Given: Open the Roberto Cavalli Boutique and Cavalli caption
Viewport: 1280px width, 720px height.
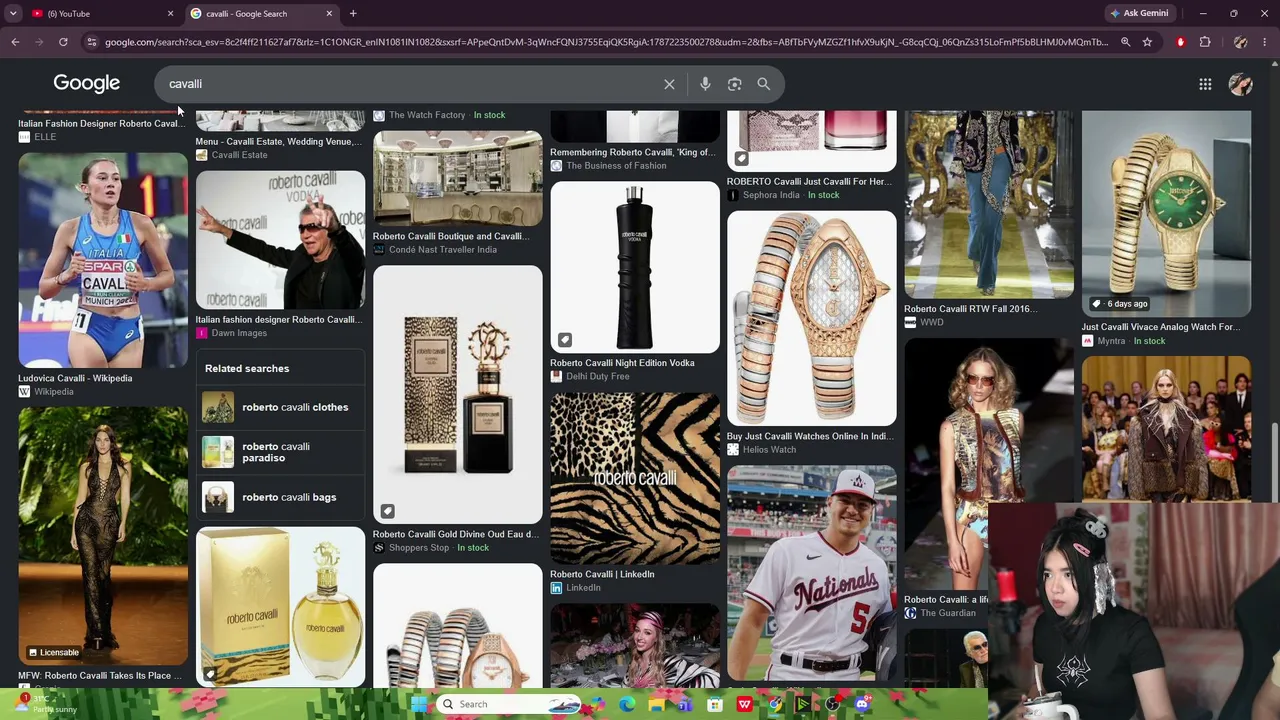Looking at the screenshot, I should [x=451, y=237].
